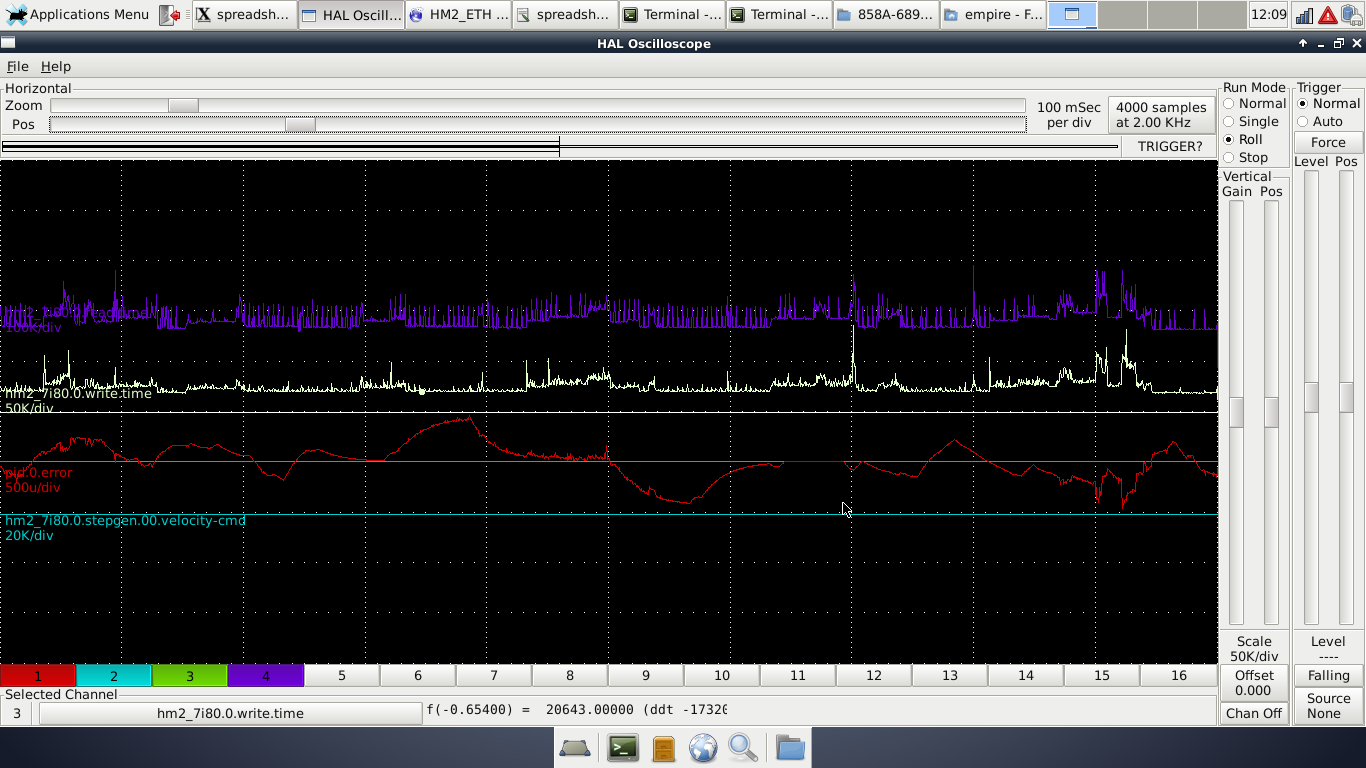
Task: Click the Force trigger button
Action: coord(1328,142)
